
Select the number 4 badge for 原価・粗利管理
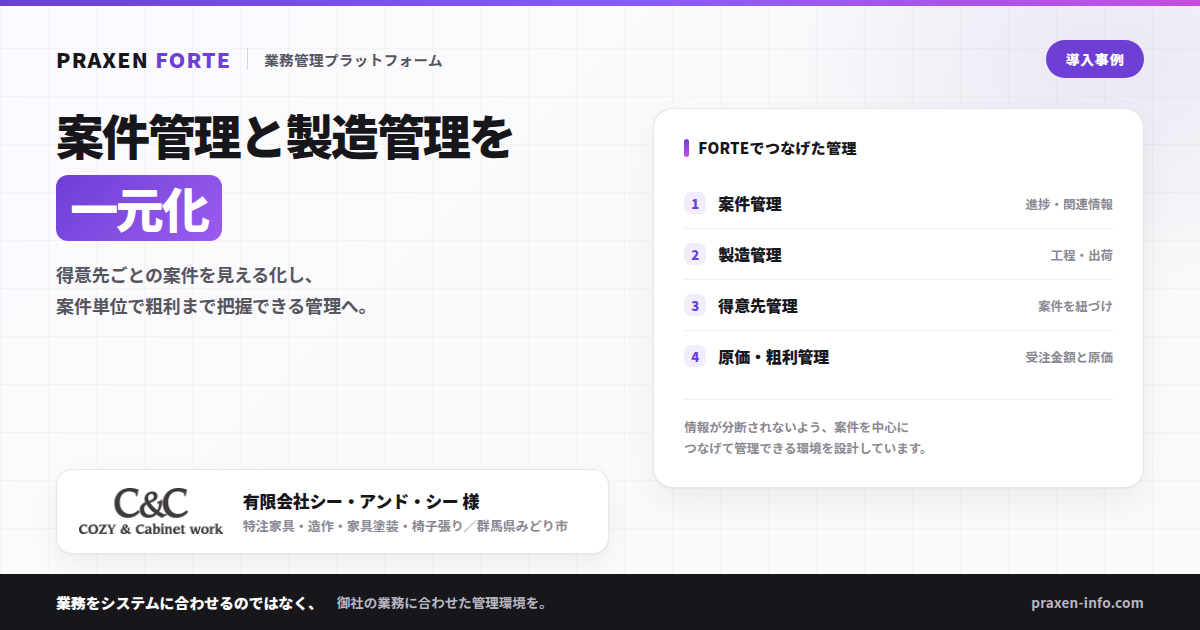(x=695, y=357)
